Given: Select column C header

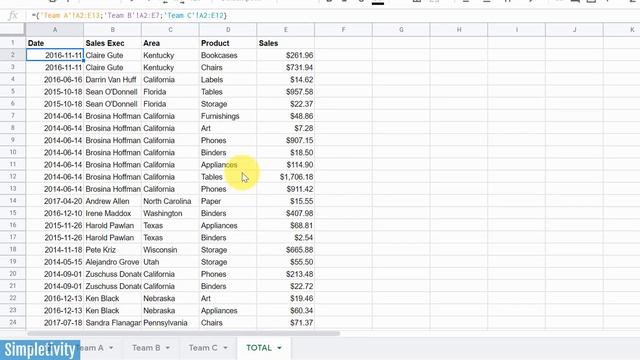Looking at the screenshot, I should [170, 30].
